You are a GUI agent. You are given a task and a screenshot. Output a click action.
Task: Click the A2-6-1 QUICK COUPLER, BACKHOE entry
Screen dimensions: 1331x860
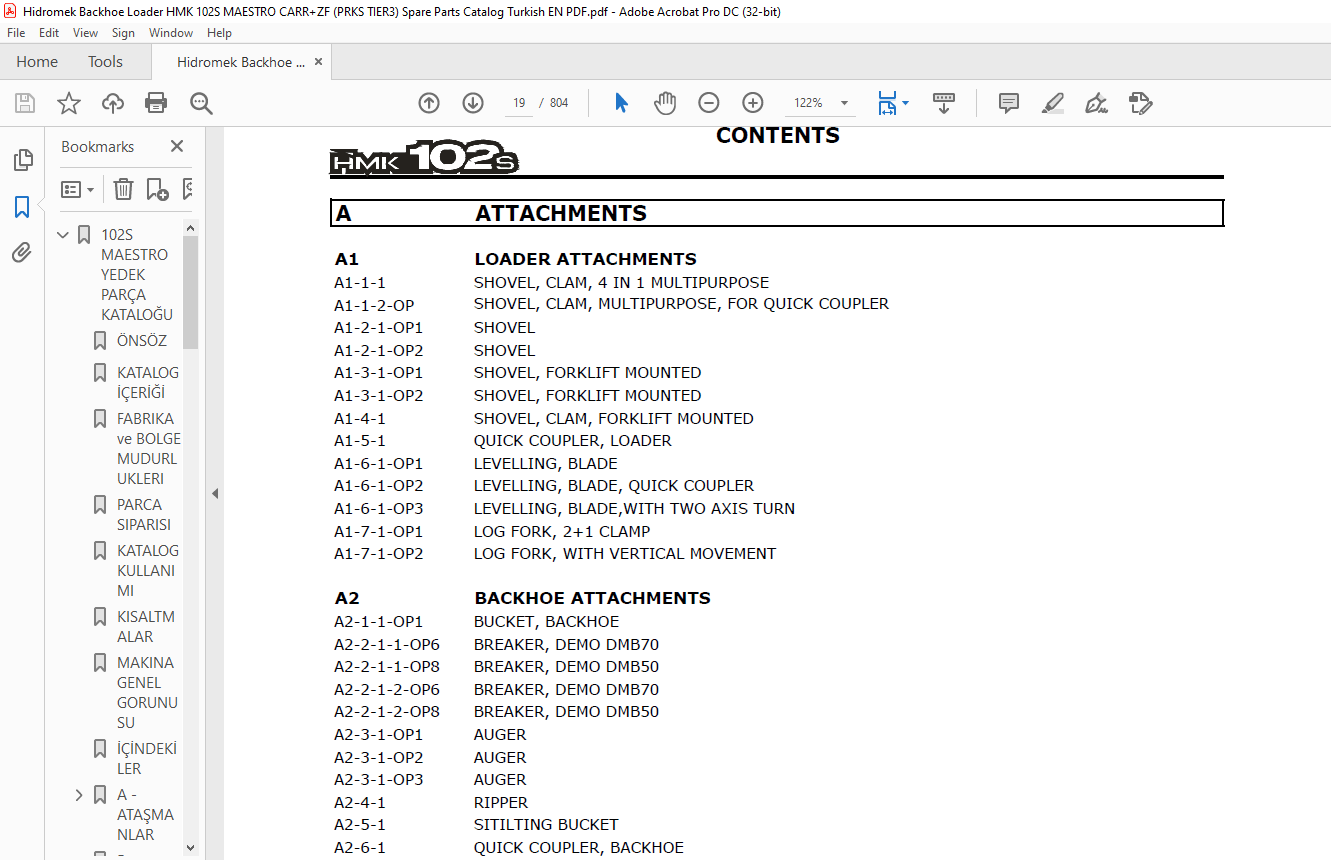(x=509, y=848)
